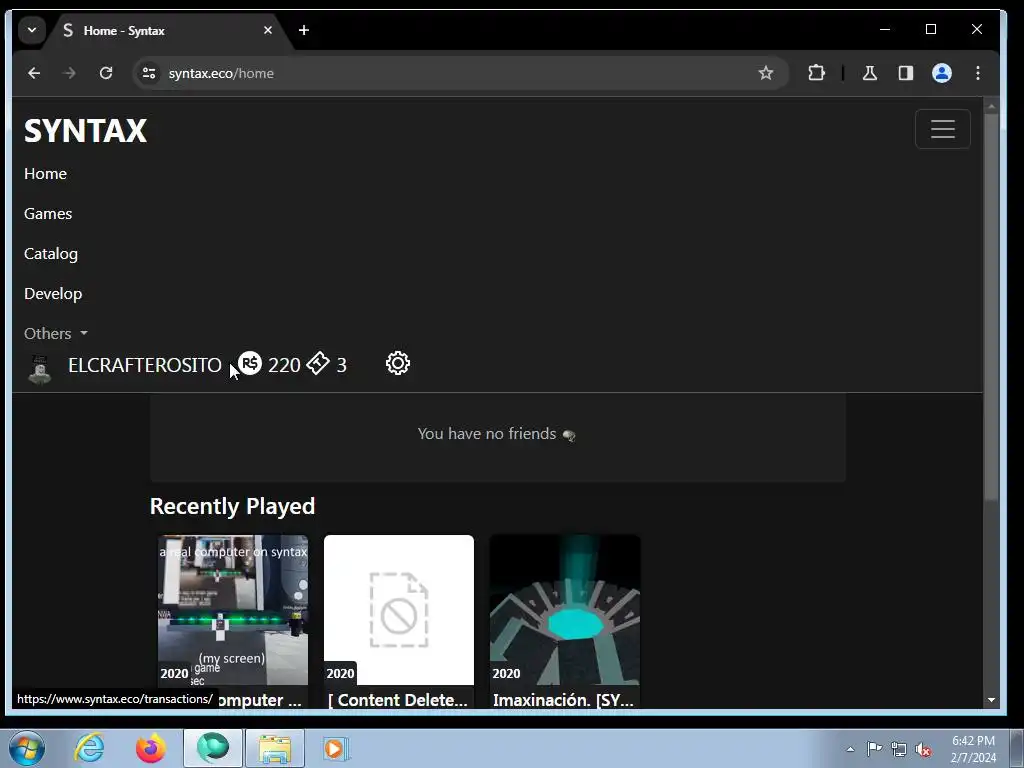Click the scrollbar down arrow
Viewport: 1024px width, 768px height.
(991, 699)
